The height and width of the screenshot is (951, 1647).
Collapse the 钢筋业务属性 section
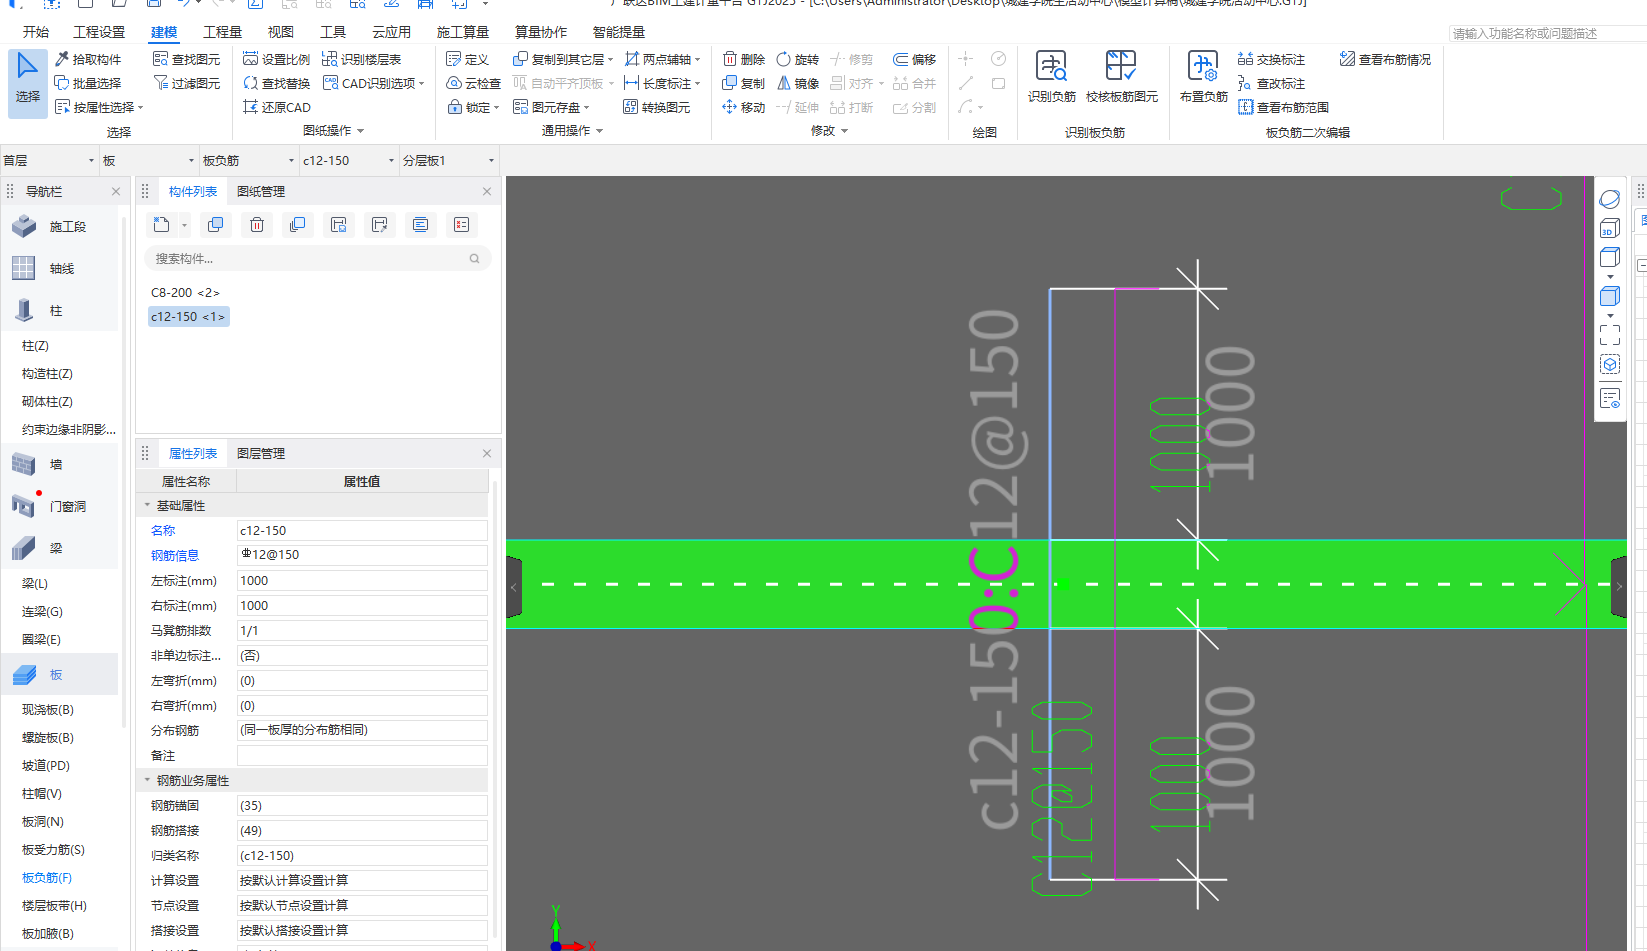[x=147, y=780]
